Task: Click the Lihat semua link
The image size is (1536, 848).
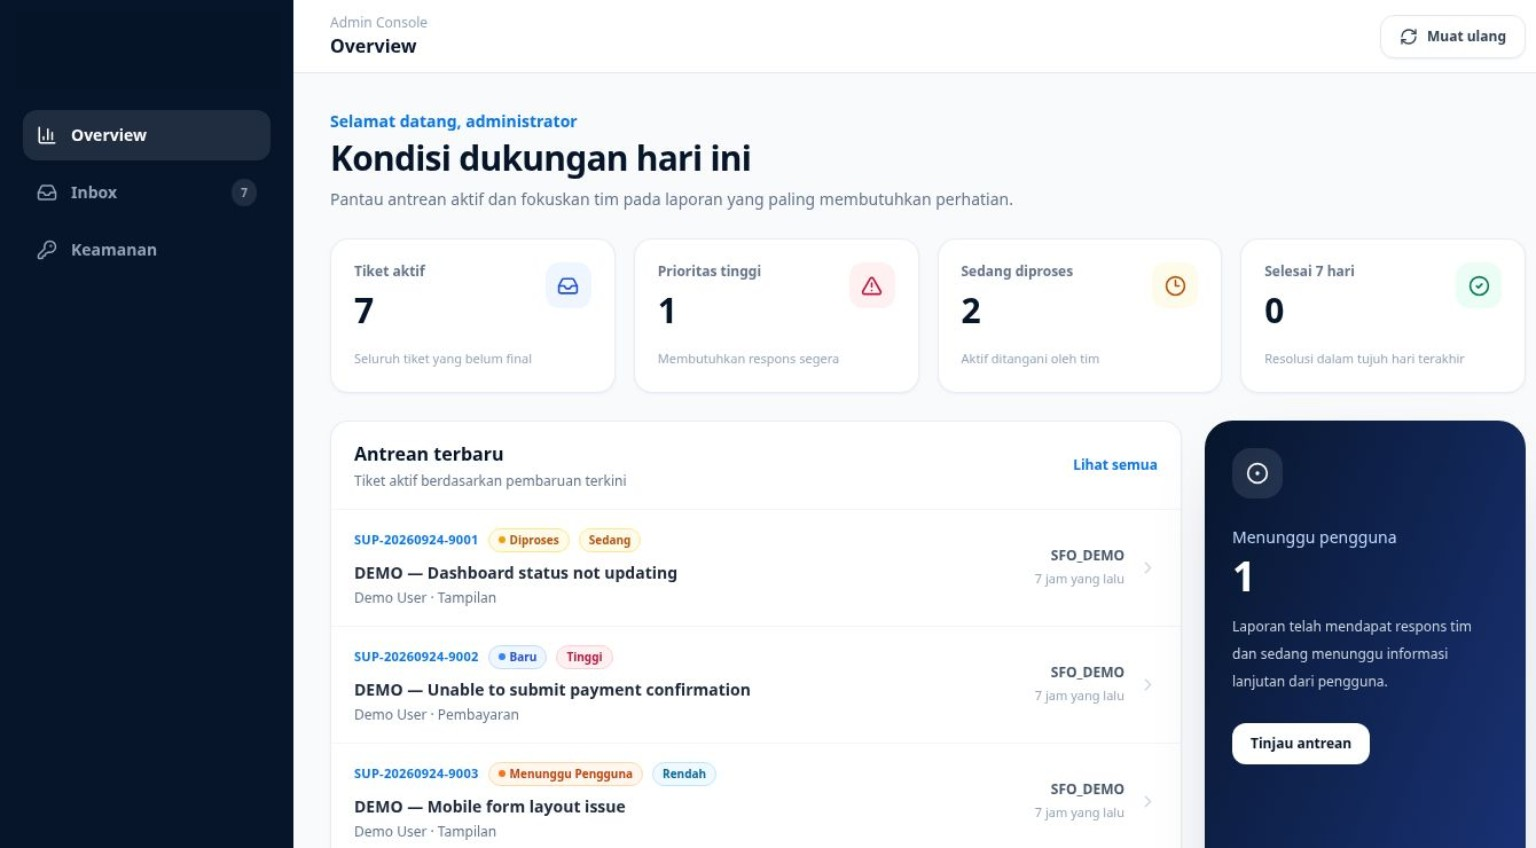Action: (x=1115, y=465)
